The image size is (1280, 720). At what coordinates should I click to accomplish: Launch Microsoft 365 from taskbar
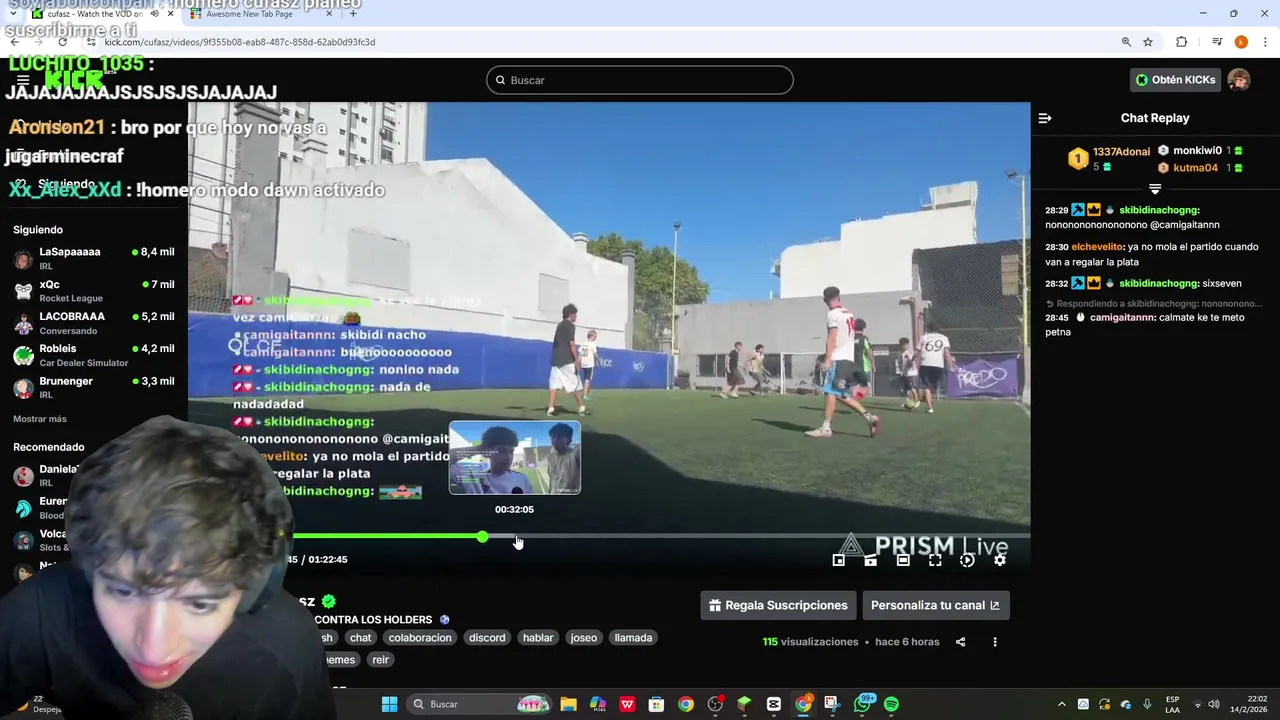point(598,704)
